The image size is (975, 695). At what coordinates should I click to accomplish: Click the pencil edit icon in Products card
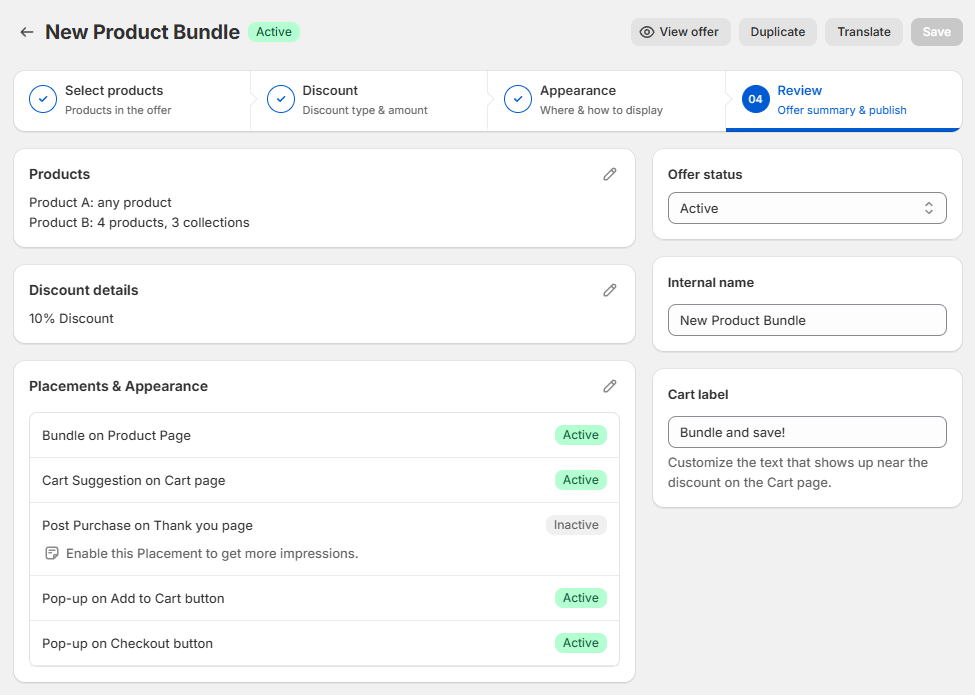coord(609,174)
